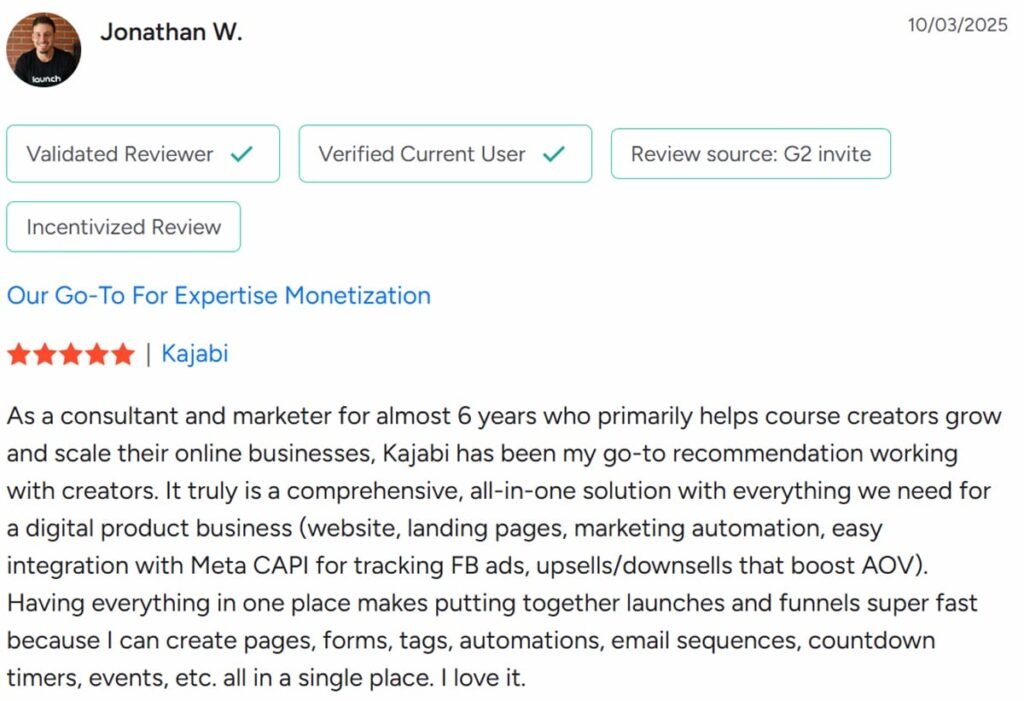Click the checkmark beside Validated Reviewer
Viewport: 1024px width, 701px height.
pyautogui.click(x=243, y=154)
